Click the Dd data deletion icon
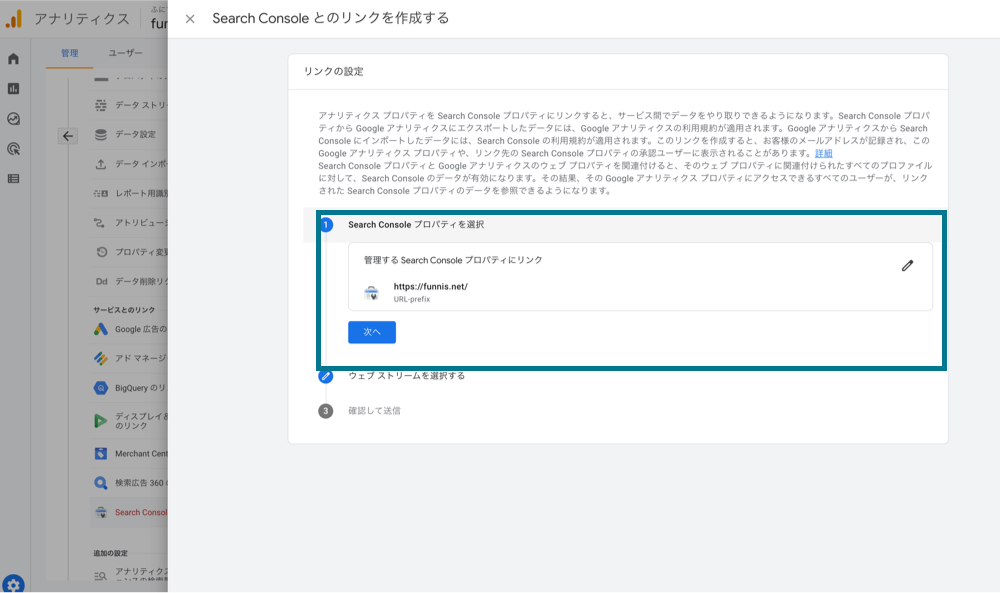The width and height of the screenshot is (1000, 593). click(x=101, y=281)
